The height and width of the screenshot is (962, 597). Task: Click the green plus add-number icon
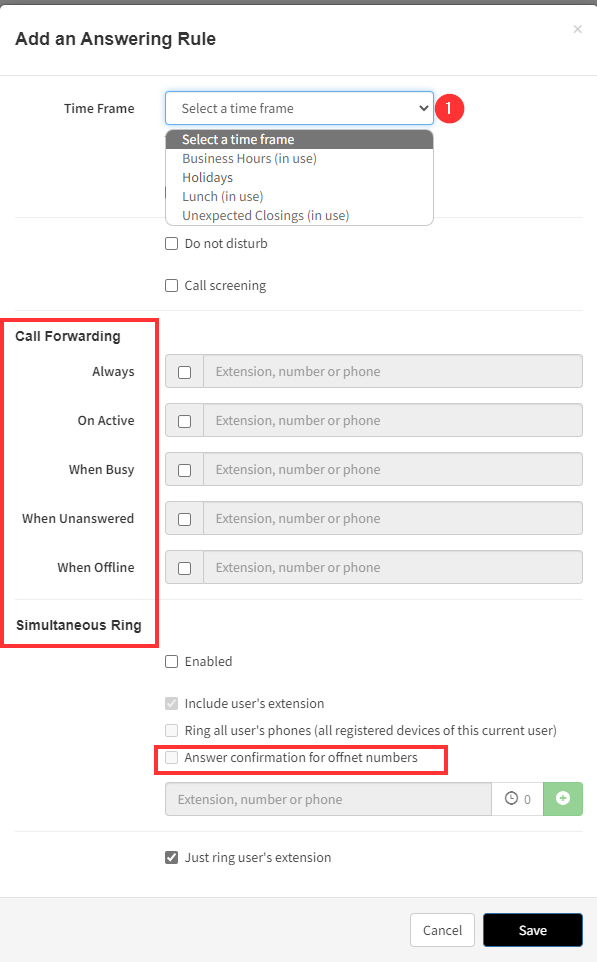tap(563, 798)
